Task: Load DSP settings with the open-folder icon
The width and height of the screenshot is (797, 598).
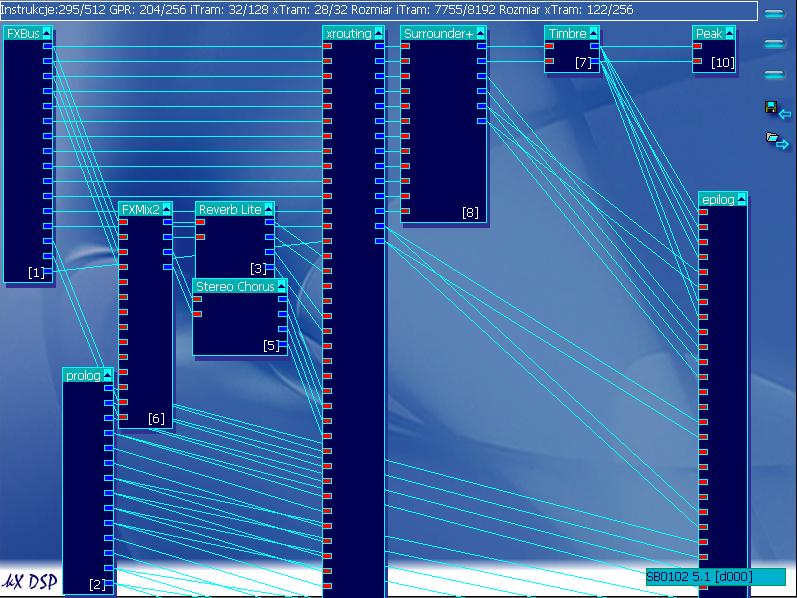Action: (777, 140)
